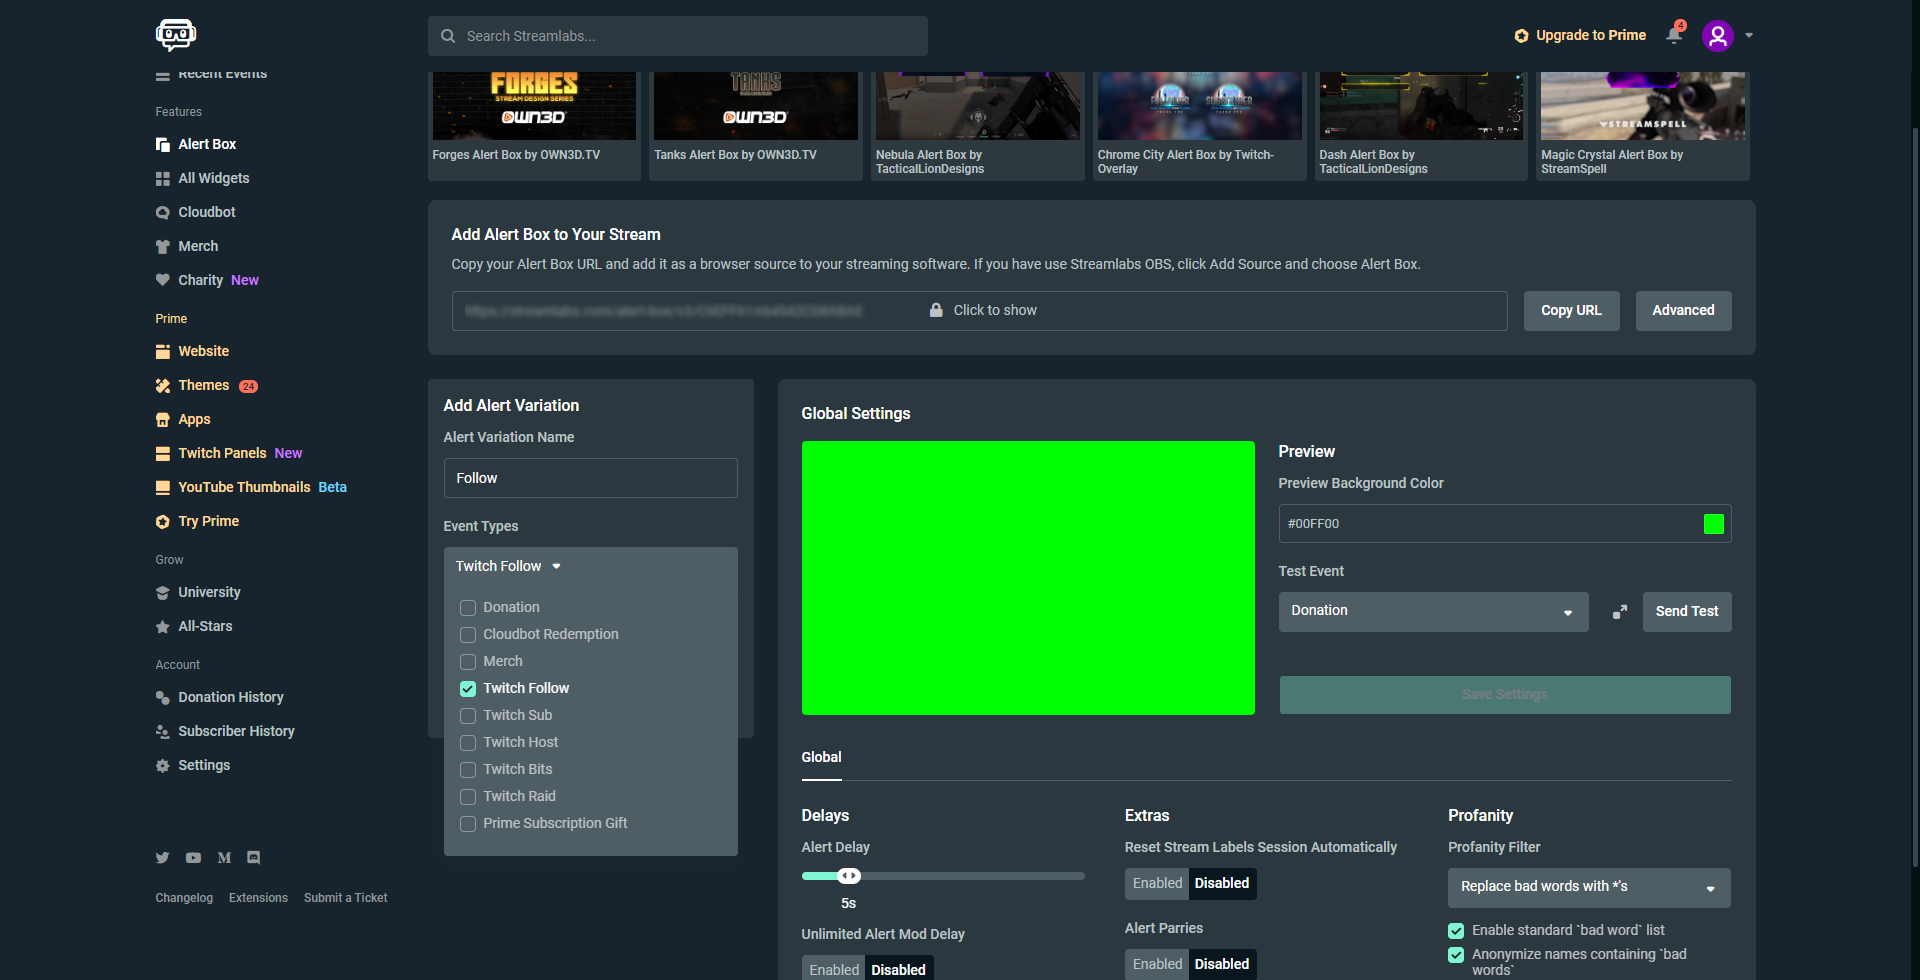Click the Twitch Panels icon

[163, 454]
